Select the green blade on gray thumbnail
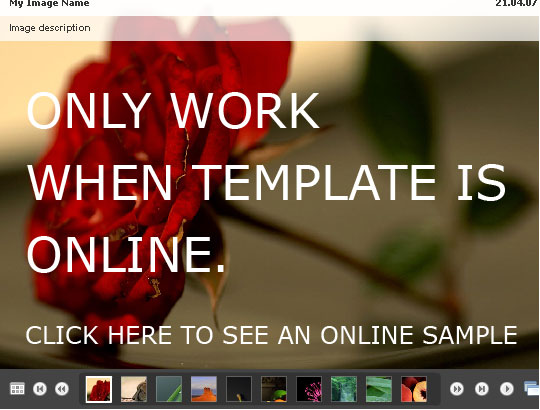The height and width of the screenshot is (410, 540). 169,389
